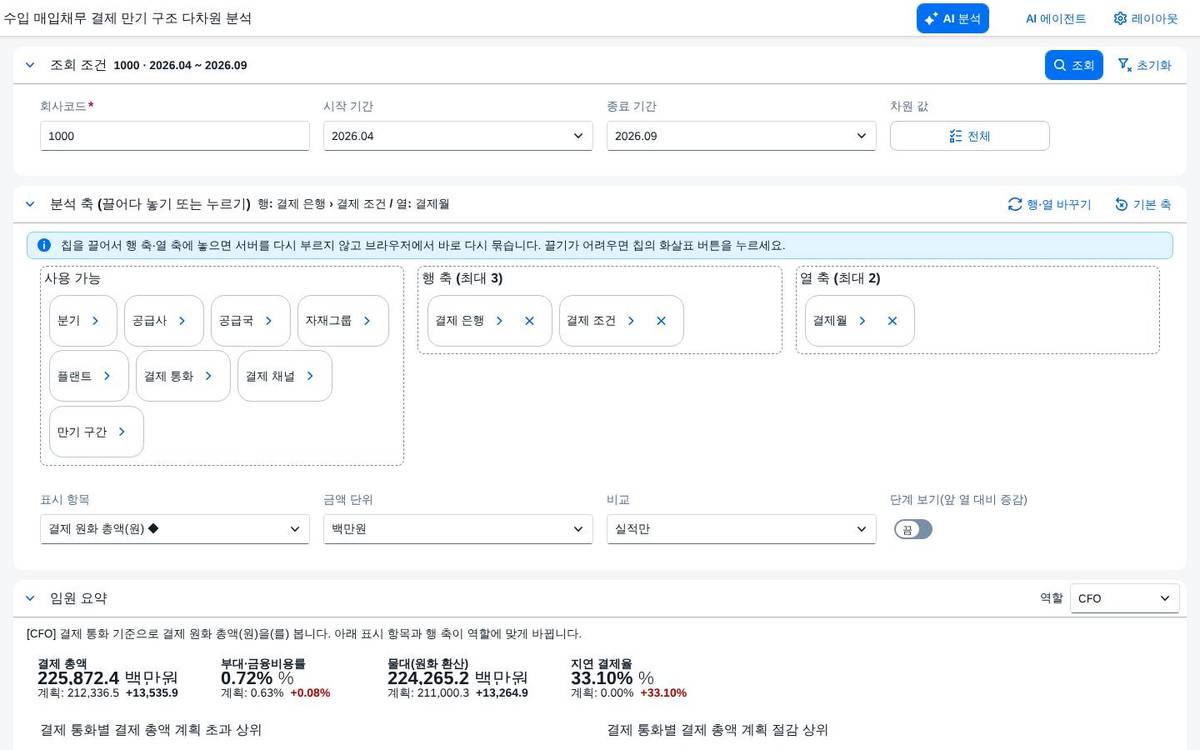Click the 결제 조건 chip arrow

point(631,321)
